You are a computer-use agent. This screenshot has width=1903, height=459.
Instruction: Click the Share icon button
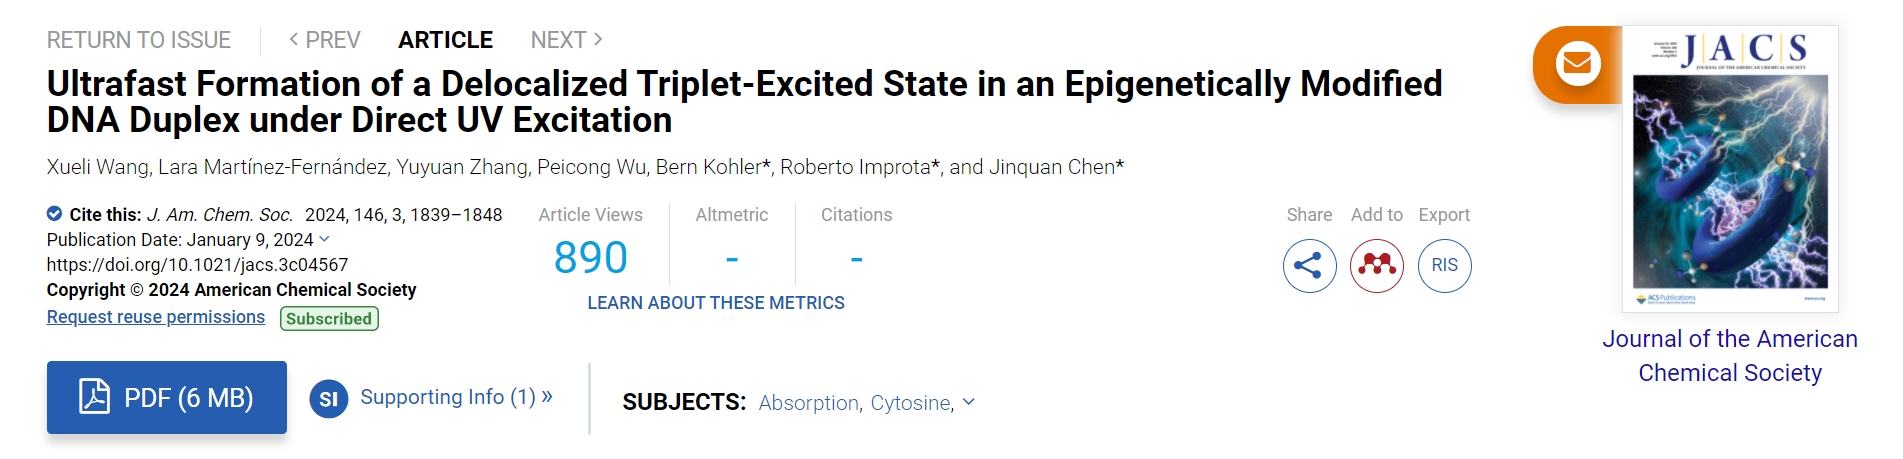pos(1309,266)
